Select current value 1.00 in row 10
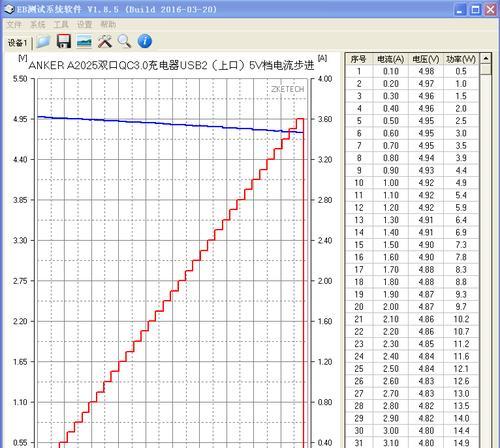500x448 pixels. [x=391, y=183]
